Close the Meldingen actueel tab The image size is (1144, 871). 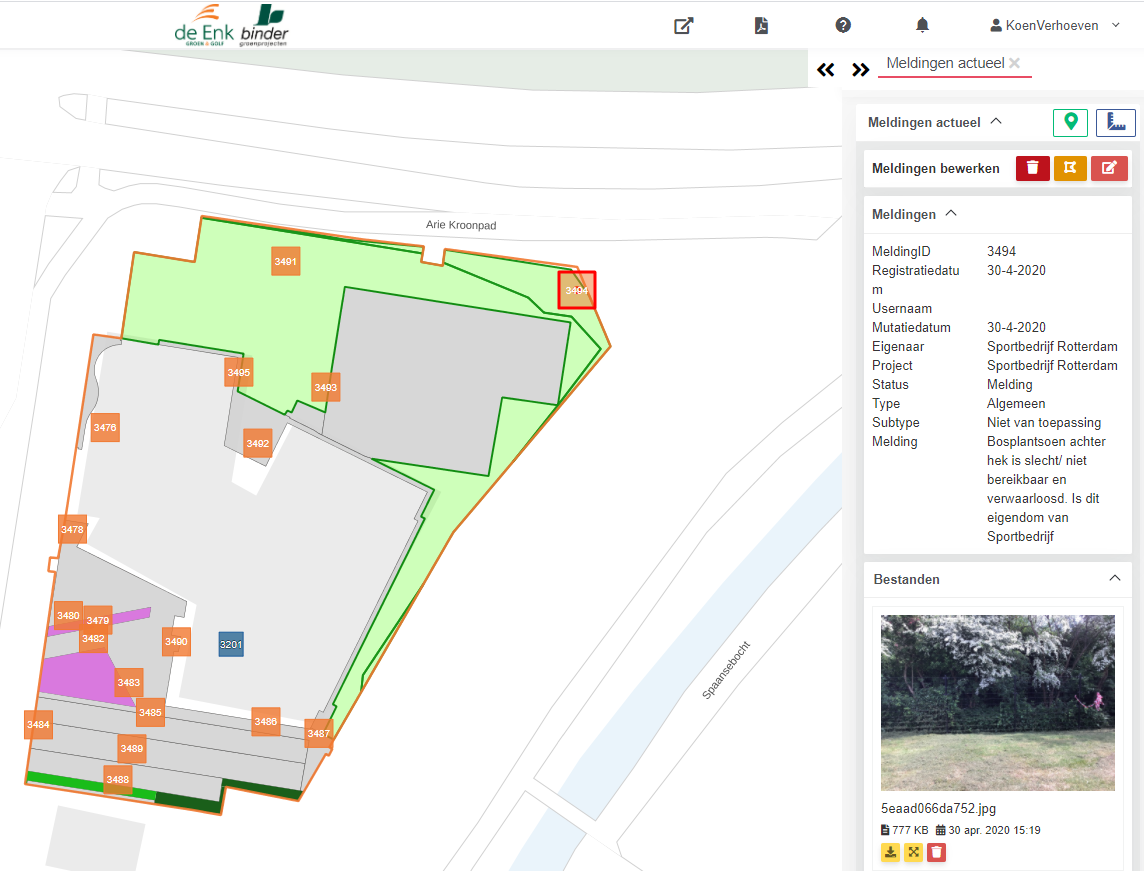click(1015, 63)
